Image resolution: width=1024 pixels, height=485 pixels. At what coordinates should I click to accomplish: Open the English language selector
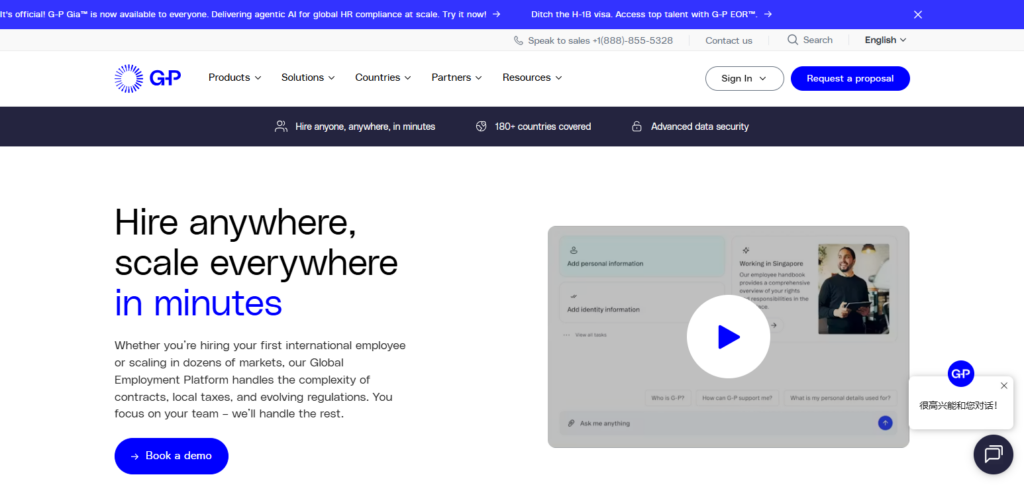pyautogui.click(x=886, y=40)
